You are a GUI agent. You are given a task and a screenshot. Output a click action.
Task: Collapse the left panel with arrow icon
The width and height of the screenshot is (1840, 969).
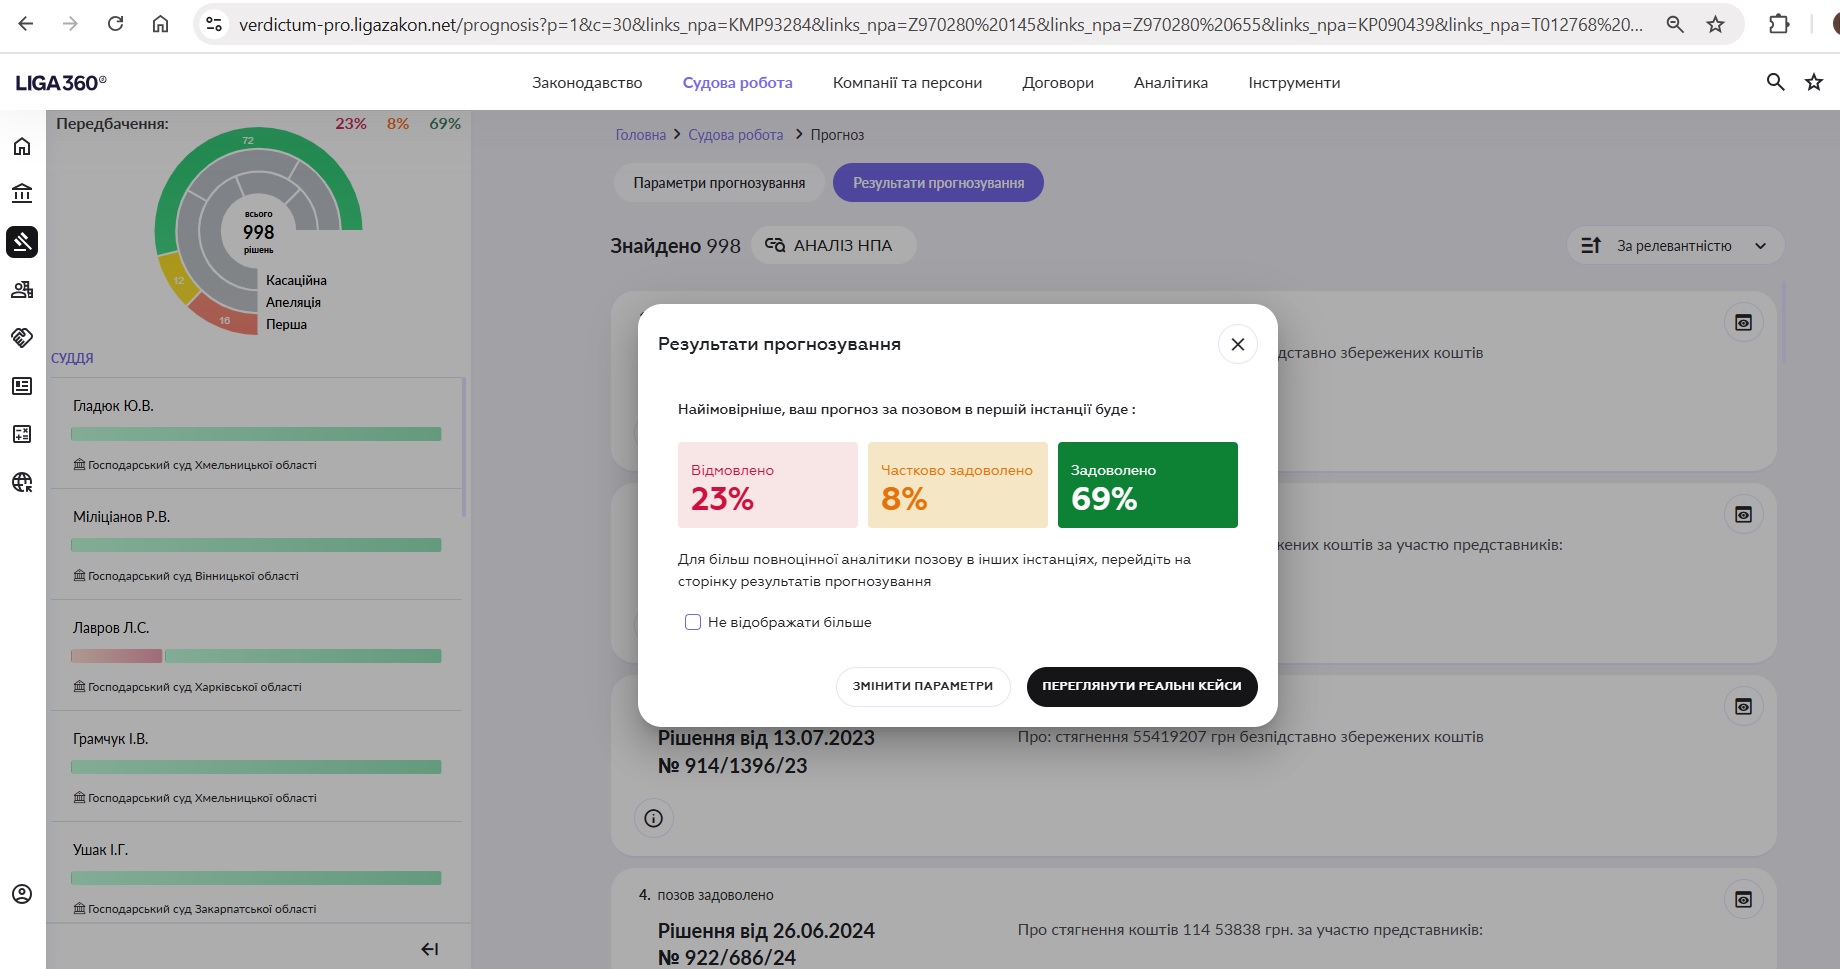click(x=430, y=949)
